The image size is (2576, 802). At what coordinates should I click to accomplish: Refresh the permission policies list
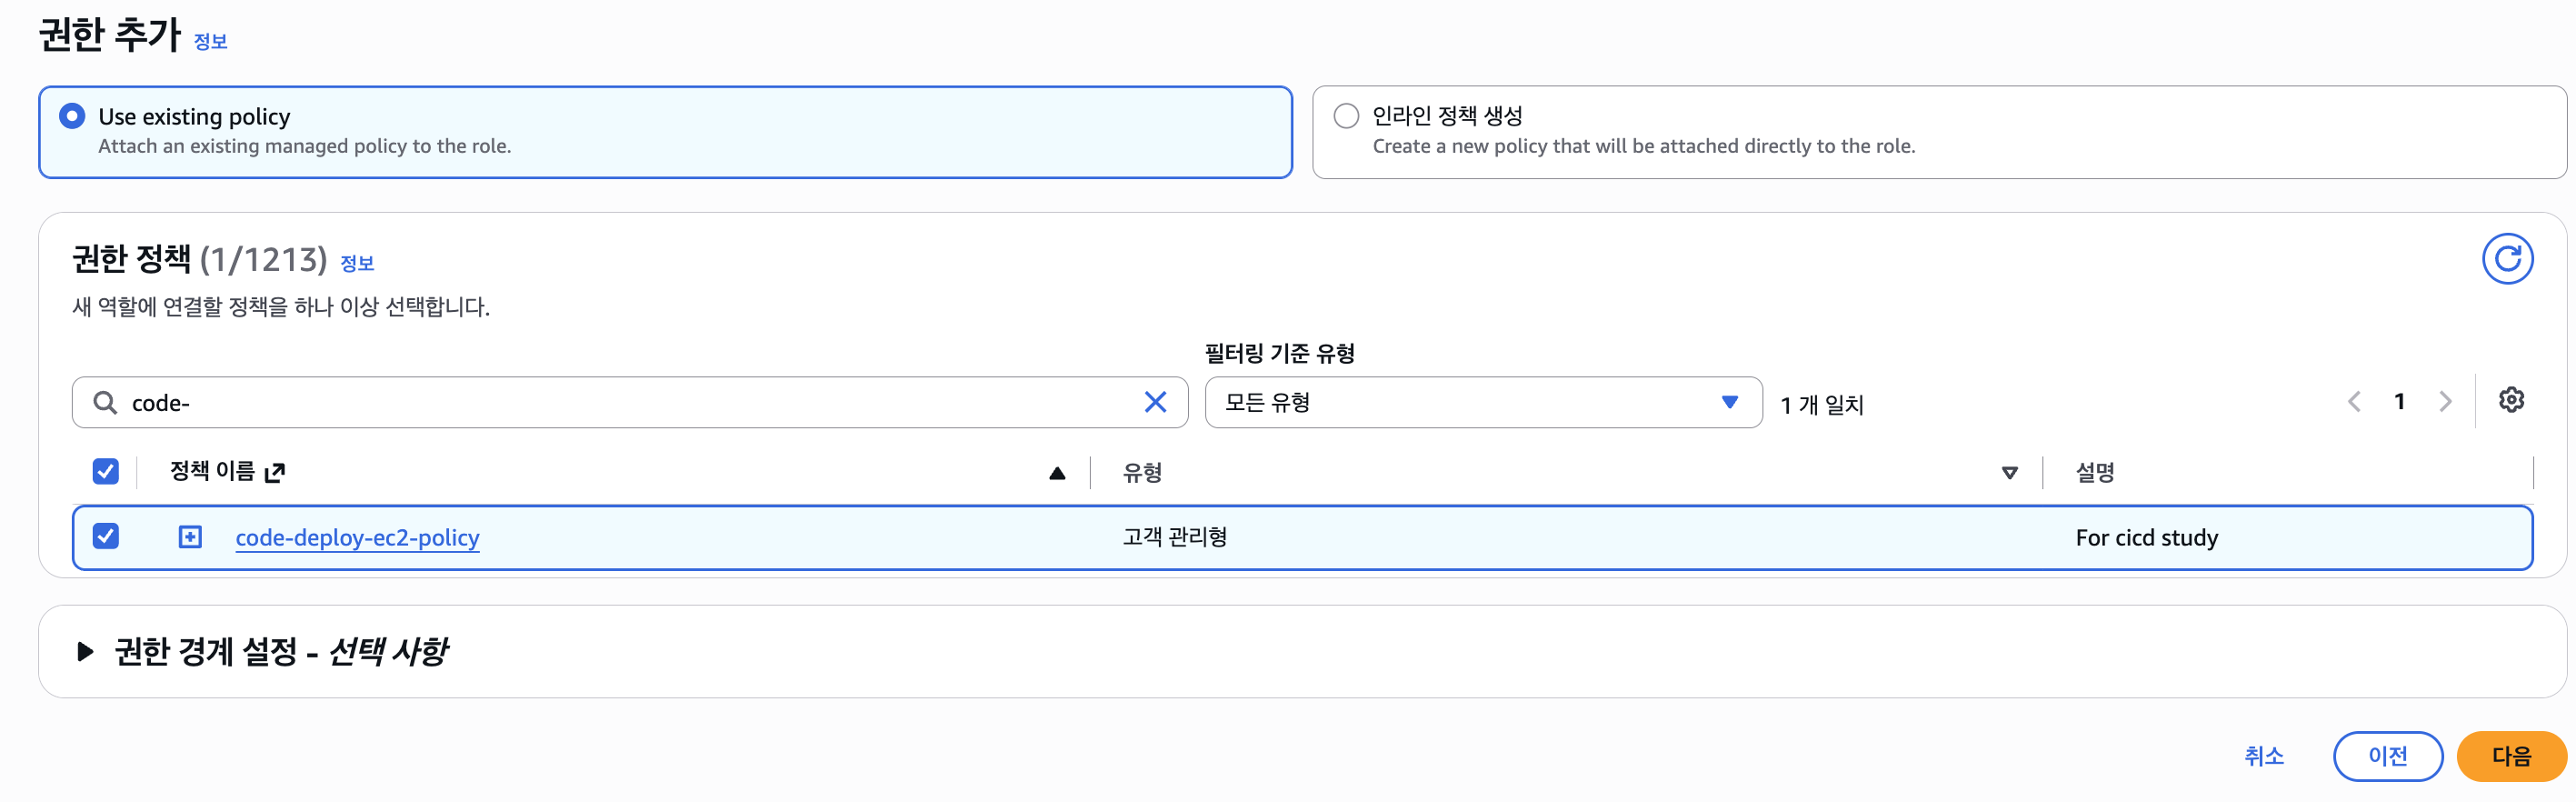click(x=2507, y=259)
